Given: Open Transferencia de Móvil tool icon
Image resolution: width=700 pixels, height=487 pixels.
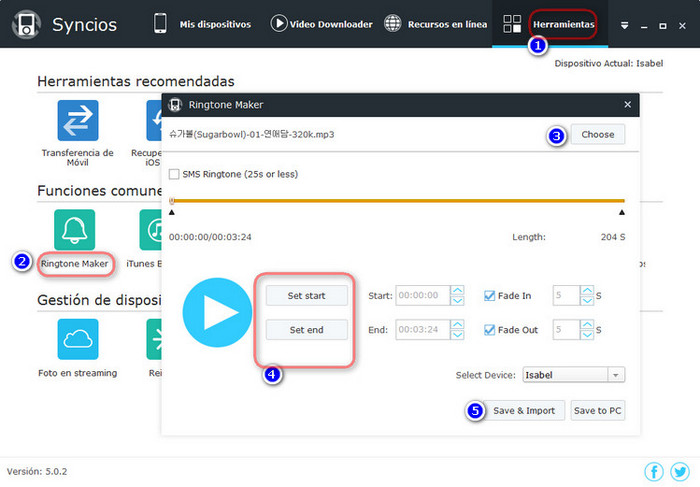Looking at the screenshot, I should [x=78, y=120].
